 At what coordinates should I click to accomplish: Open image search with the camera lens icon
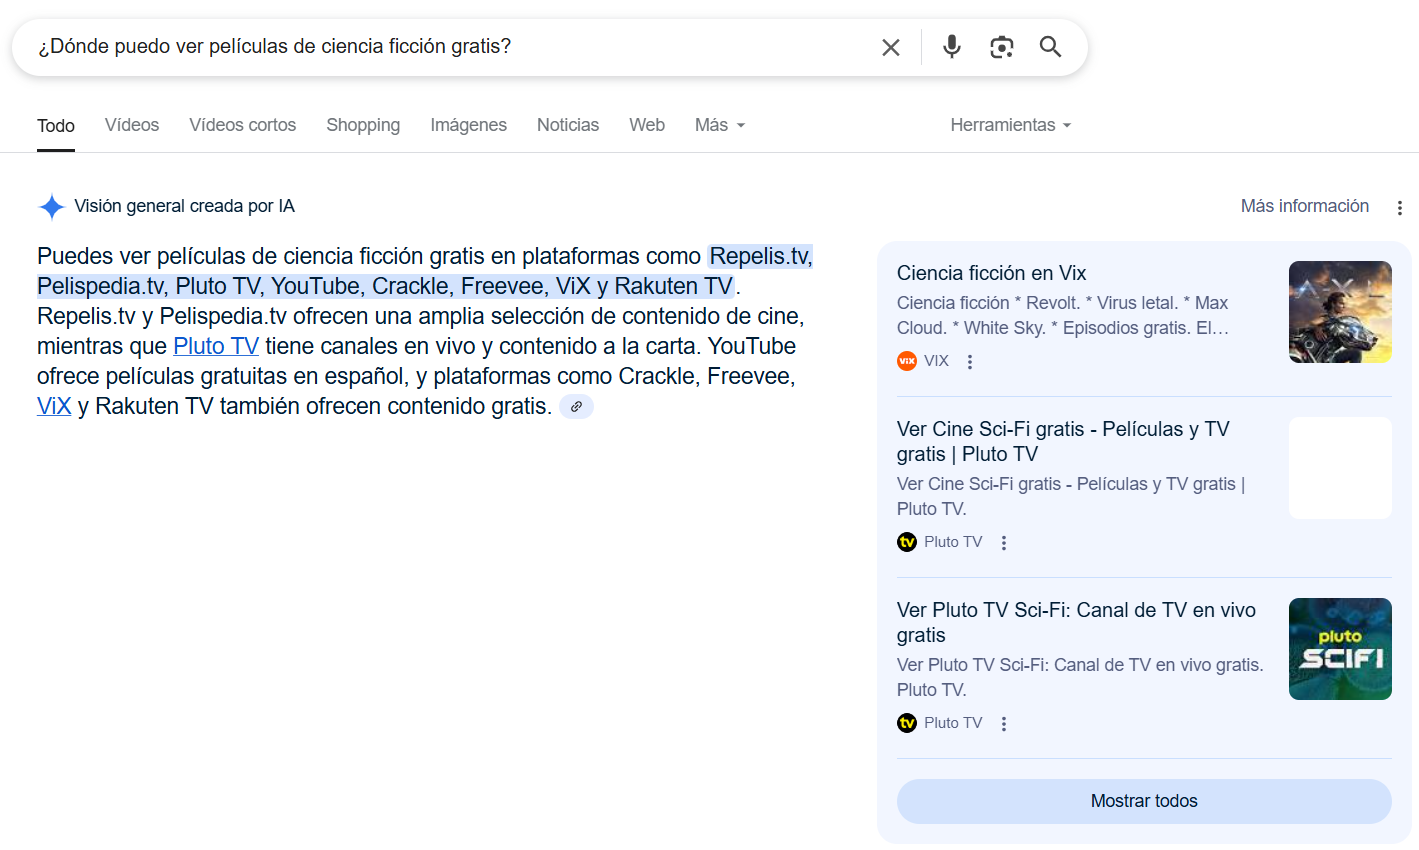(1001, 47)
